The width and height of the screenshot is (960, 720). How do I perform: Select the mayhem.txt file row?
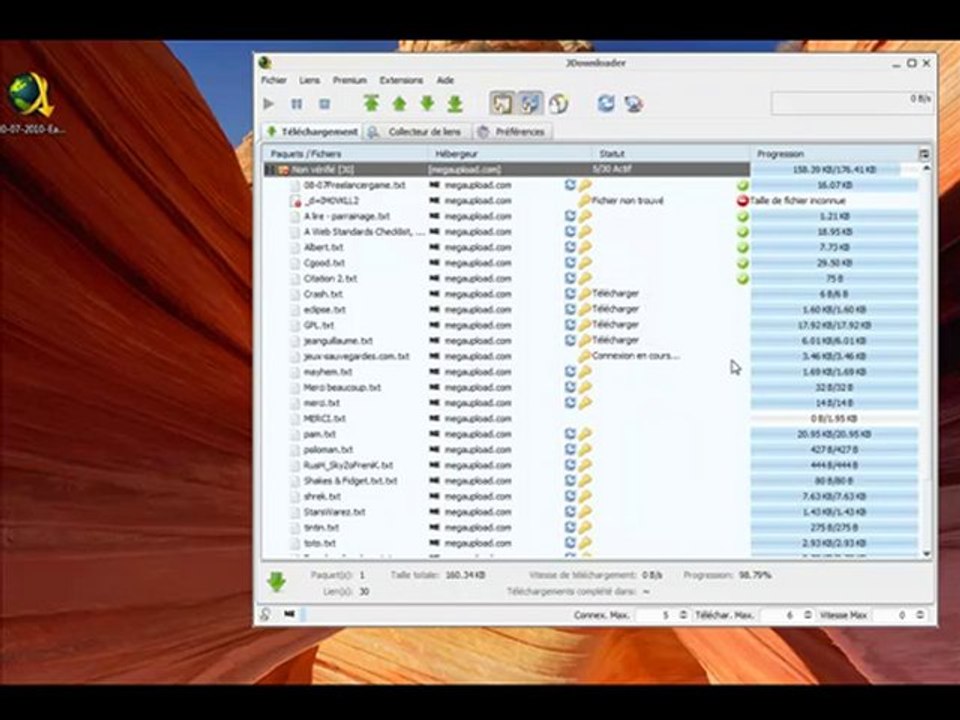591,372
